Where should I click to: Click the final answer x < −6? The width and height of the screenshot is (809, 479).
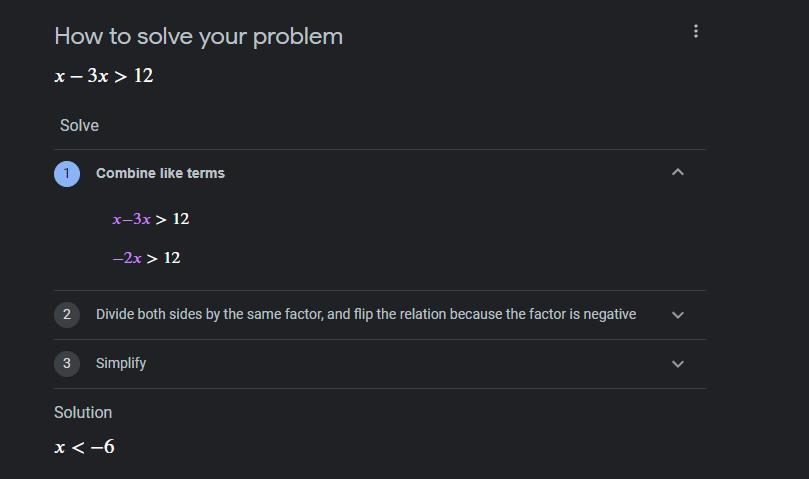click(85, 447)
